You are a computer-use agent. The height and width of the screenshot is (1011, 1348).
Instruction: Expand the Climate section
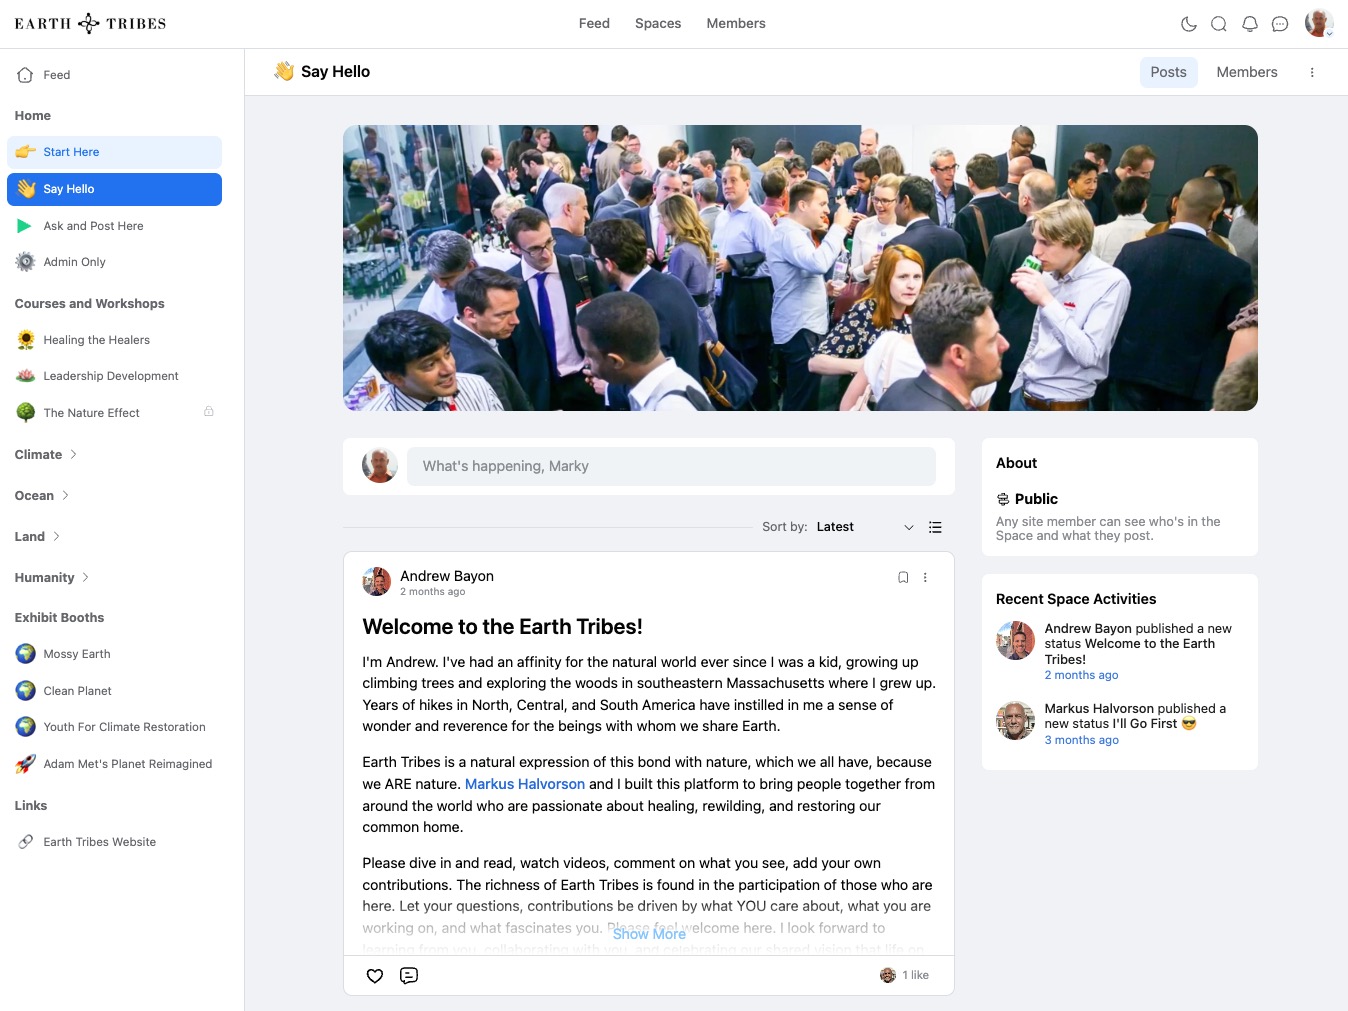point(46,455)
